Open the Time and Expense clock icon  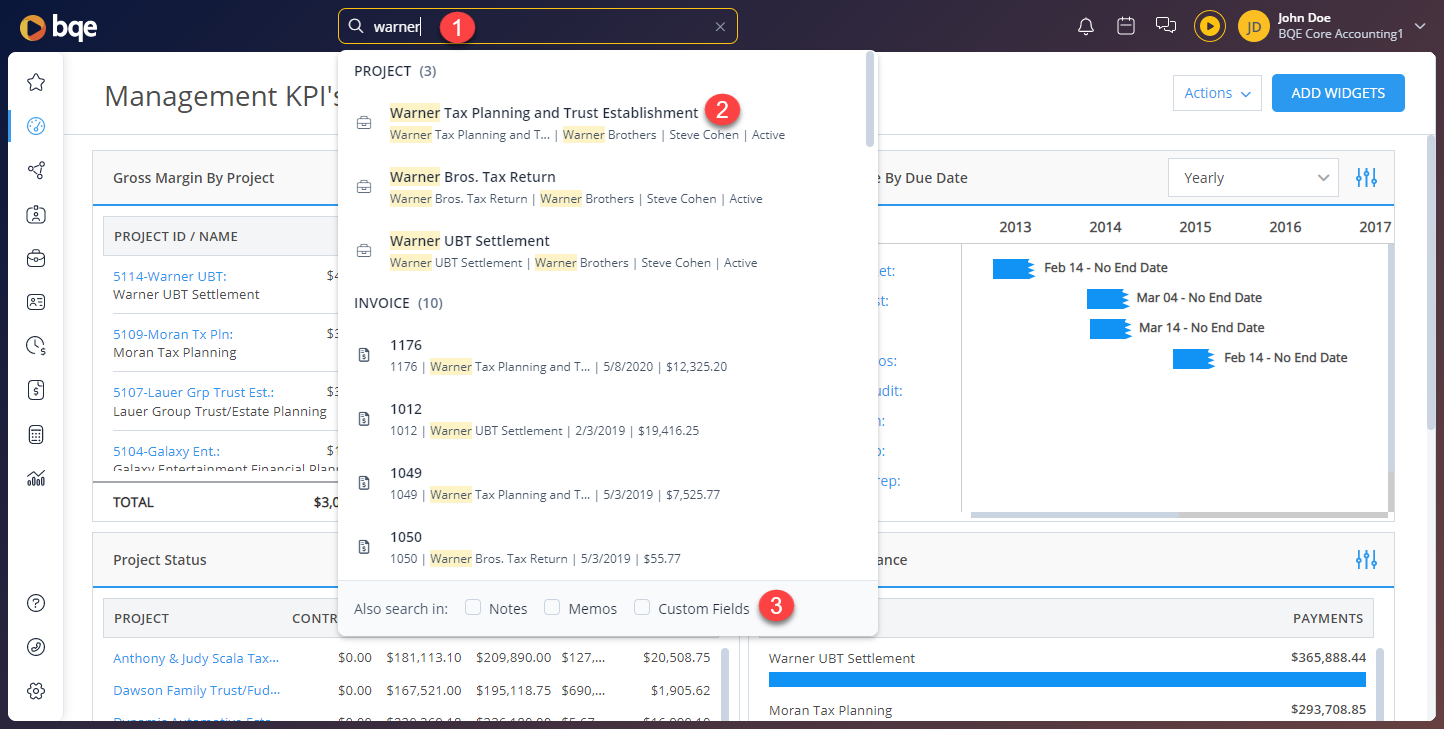[x=36, y=346]
